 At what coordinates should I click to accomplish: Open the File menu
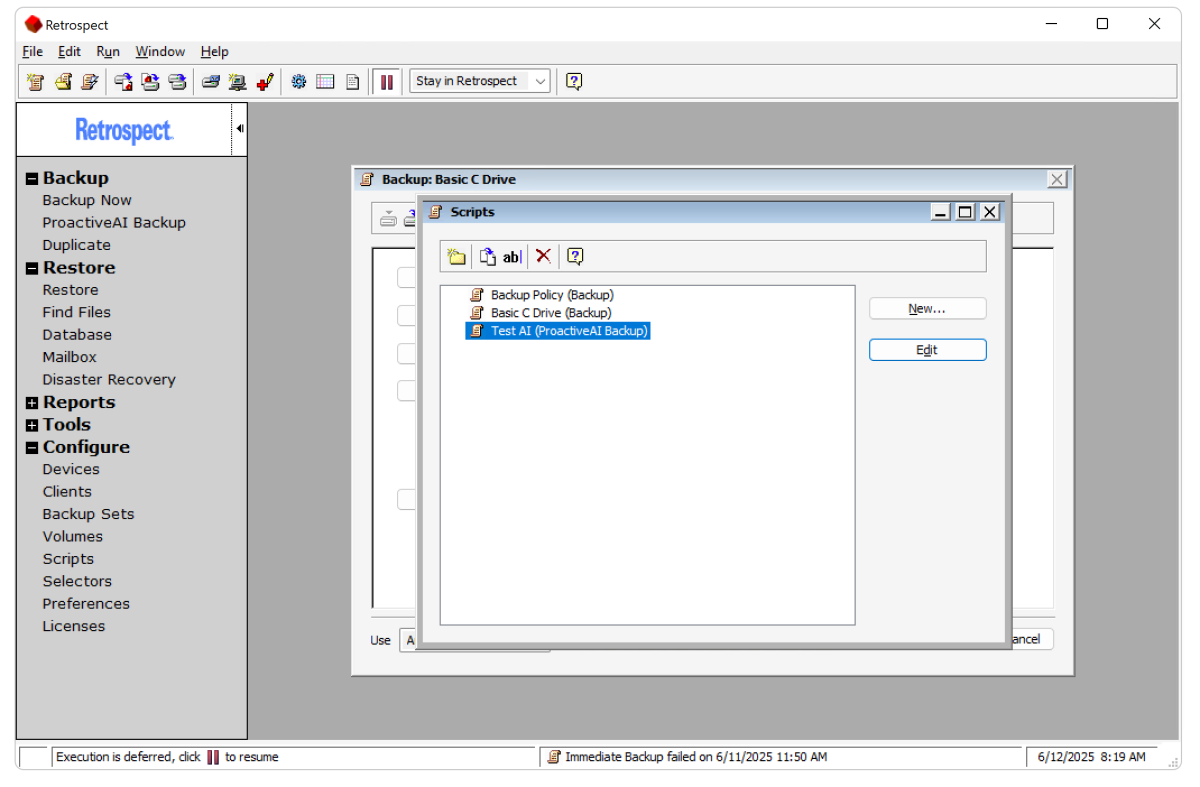33,52
